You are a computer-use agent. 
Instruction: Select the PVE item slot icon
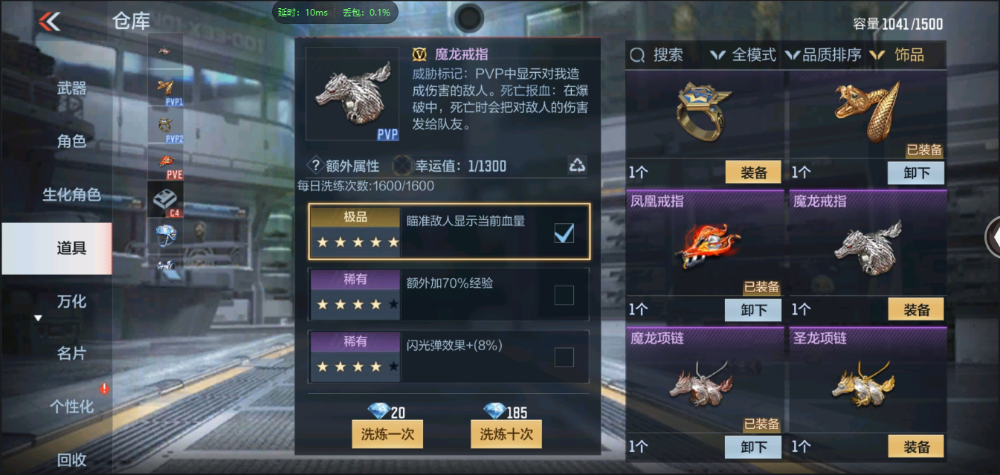click(x=166, y=163)
